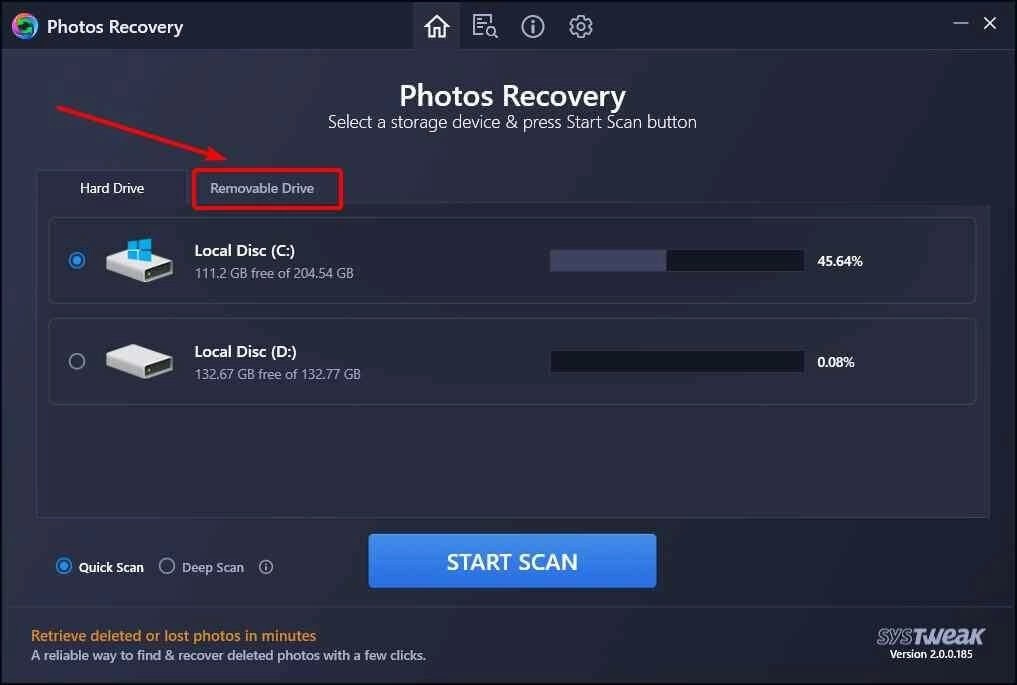Switch to the Removable Drive tab
The height and width of the screenshot is (685, 1017).
262,188
